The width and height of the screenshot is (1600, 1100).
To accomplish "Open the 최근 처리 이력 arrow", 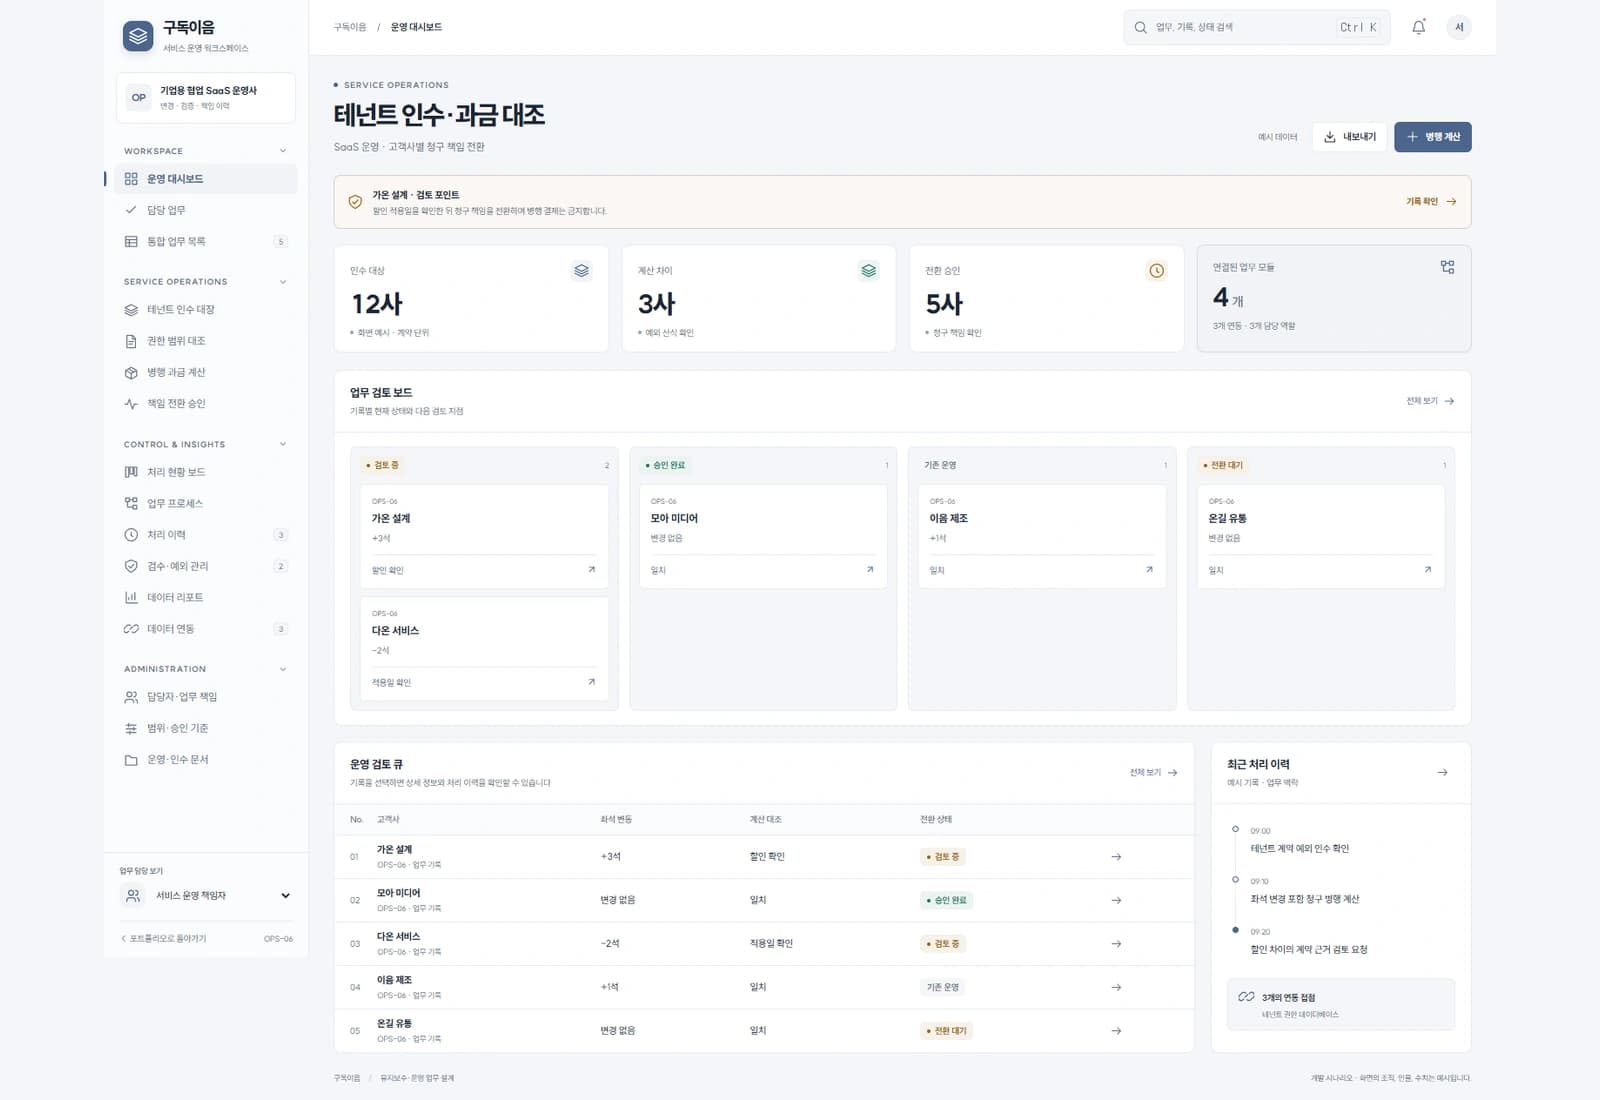I will point(1442,772).
